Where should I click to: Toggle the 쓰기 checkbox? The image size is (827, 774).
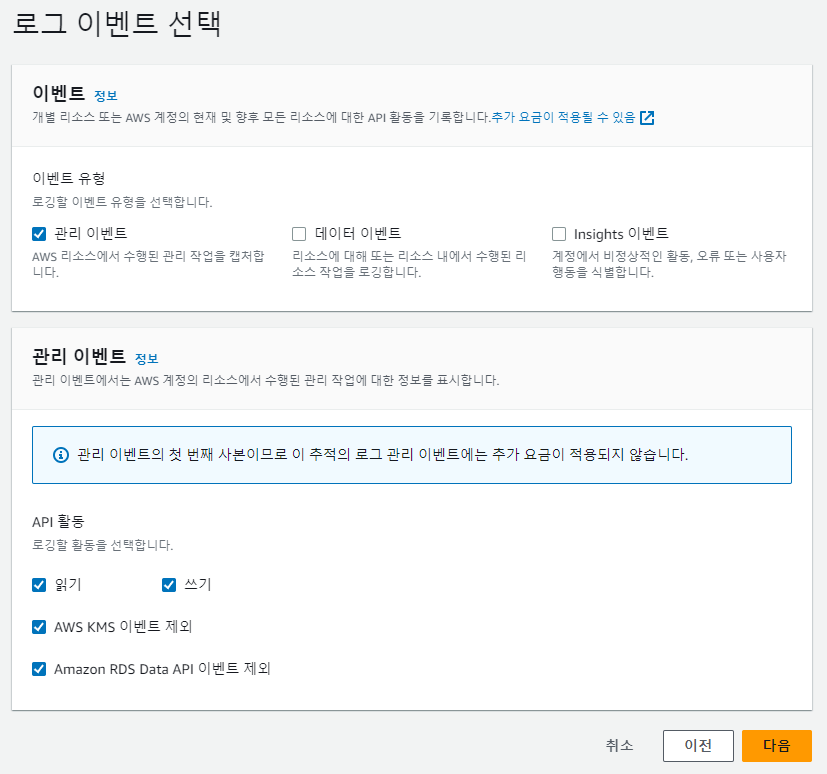(169, 585)
